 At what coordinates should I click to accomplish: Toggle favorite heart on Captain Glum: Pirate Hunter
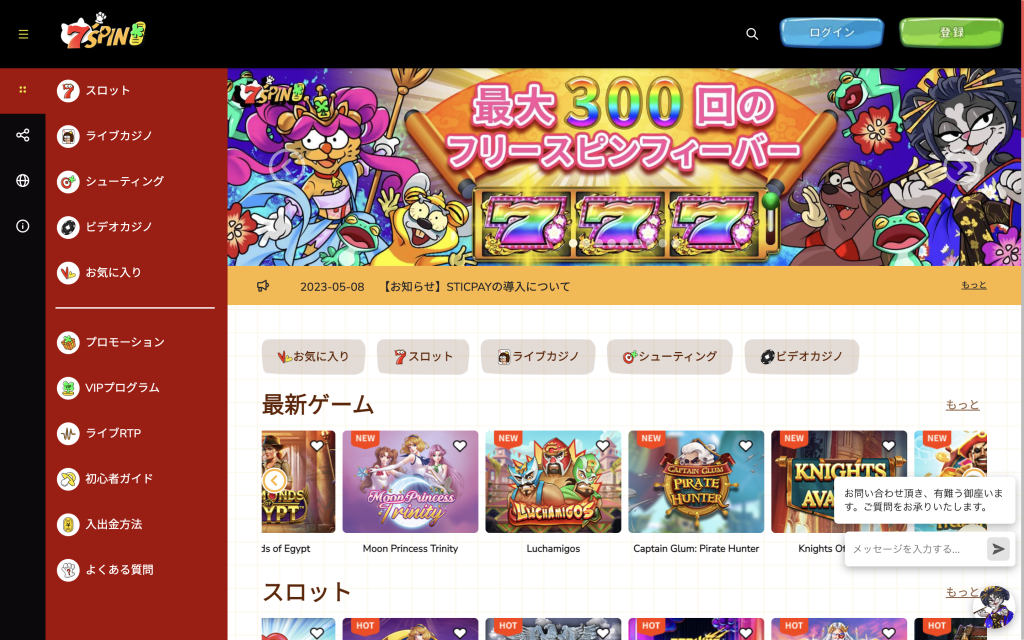click(x=746, y=446)
